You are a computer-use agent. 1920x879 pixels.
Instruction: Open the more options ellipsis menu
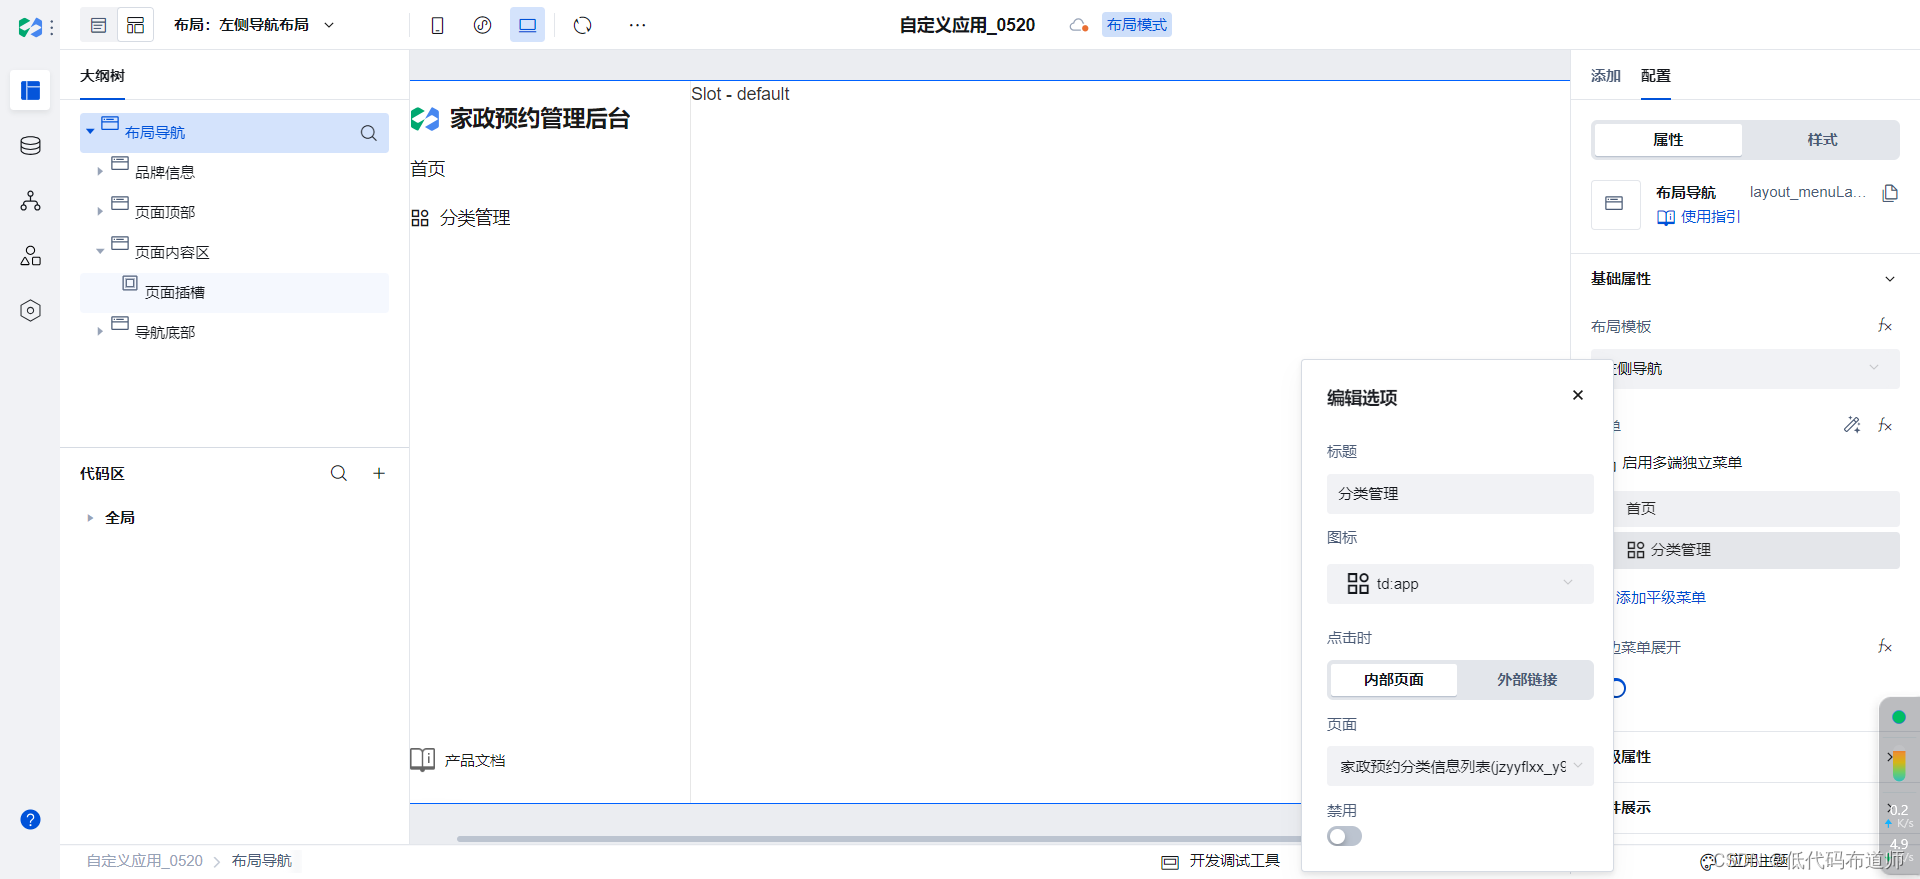[x=637, y=25]
